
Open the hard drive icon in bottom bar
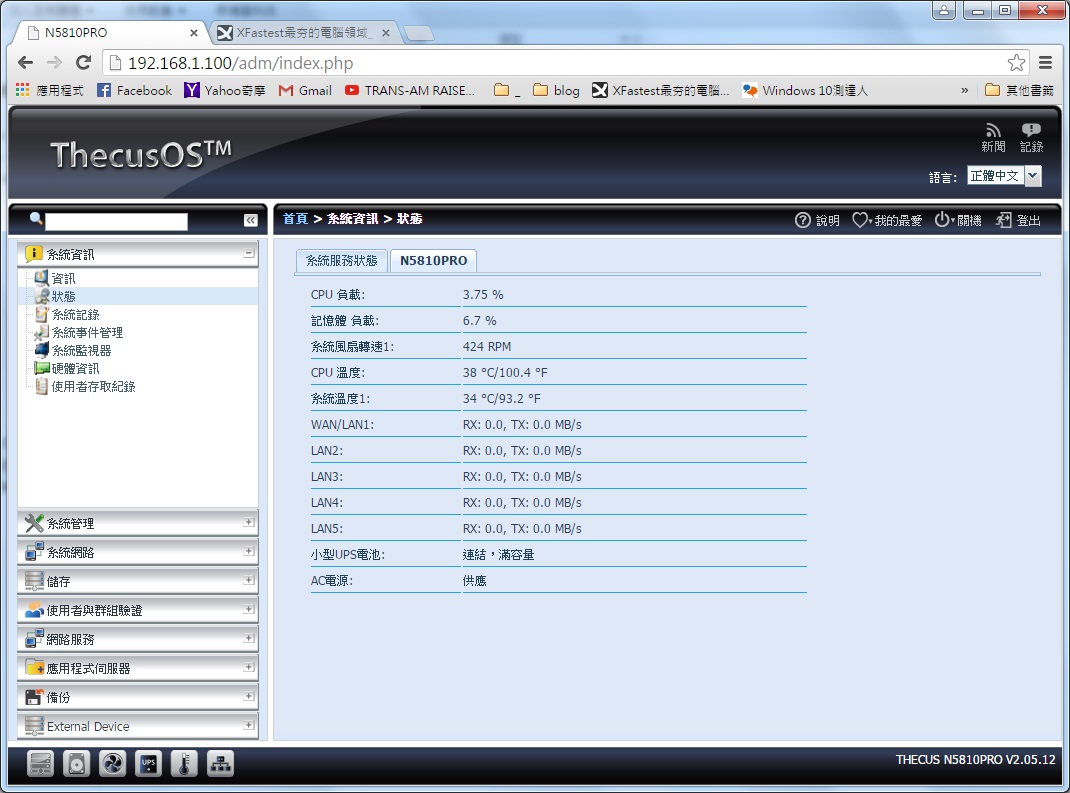76,764
